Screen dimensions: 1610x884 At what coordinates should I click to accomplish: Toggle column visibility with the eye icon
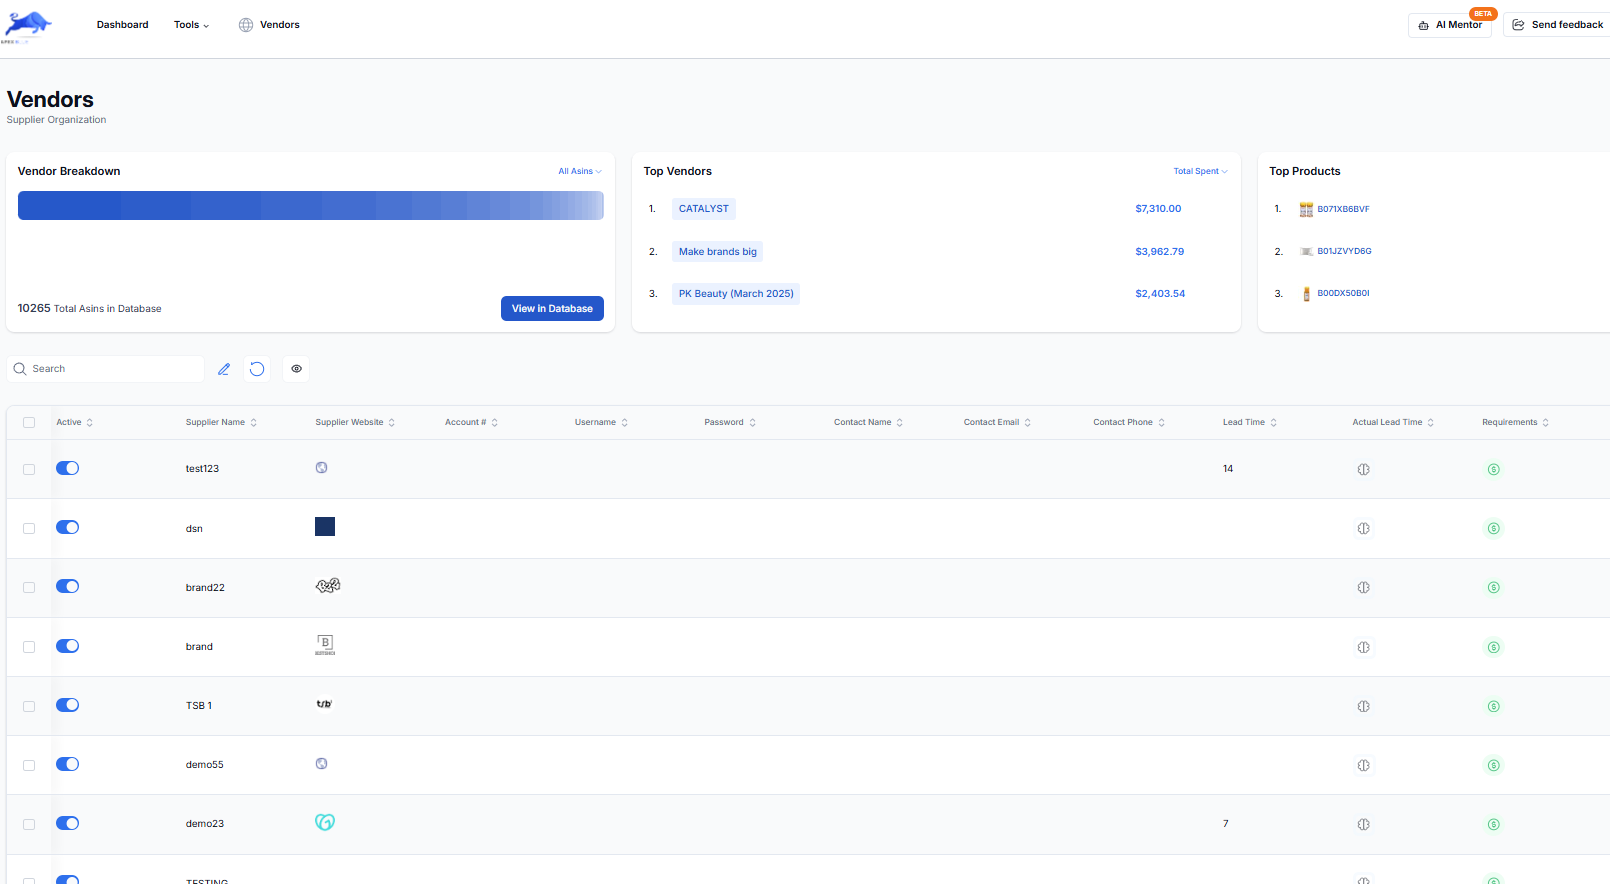coord(296,369)
